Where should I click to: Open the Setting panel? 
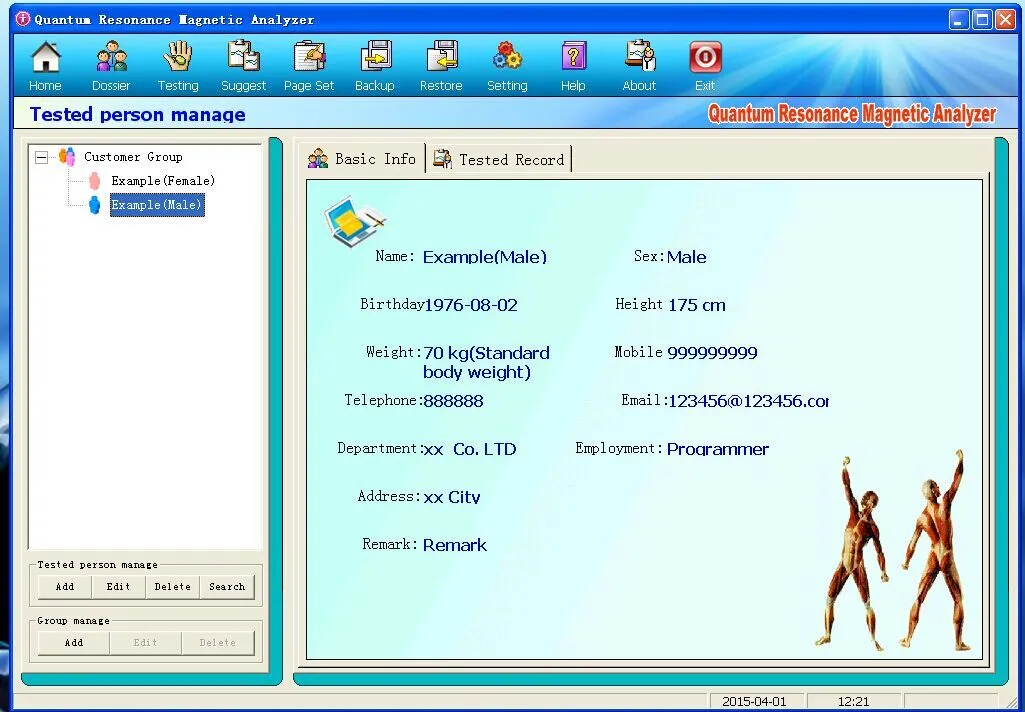point(507,63)
